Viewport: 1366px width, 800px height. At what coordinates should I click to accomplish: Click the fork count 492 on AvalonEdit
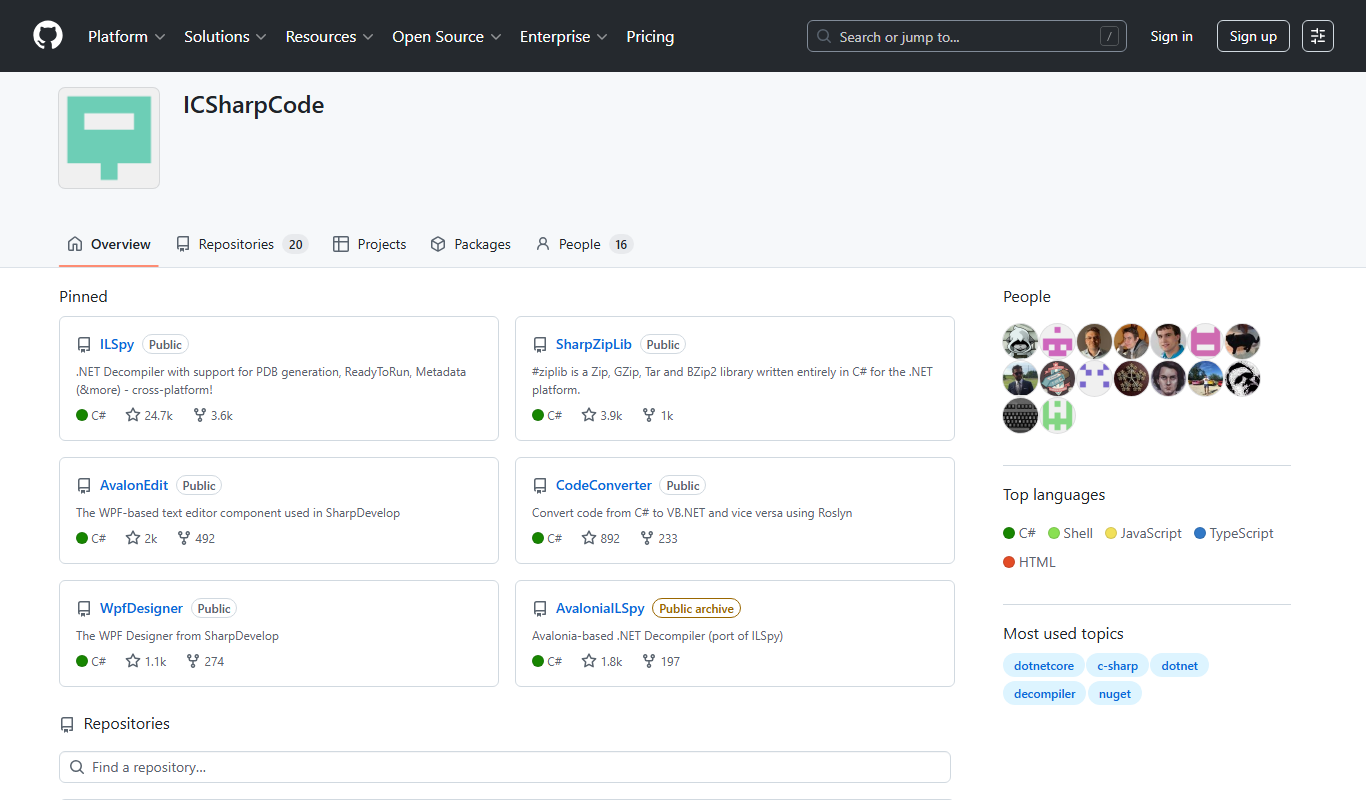point(196,538)
